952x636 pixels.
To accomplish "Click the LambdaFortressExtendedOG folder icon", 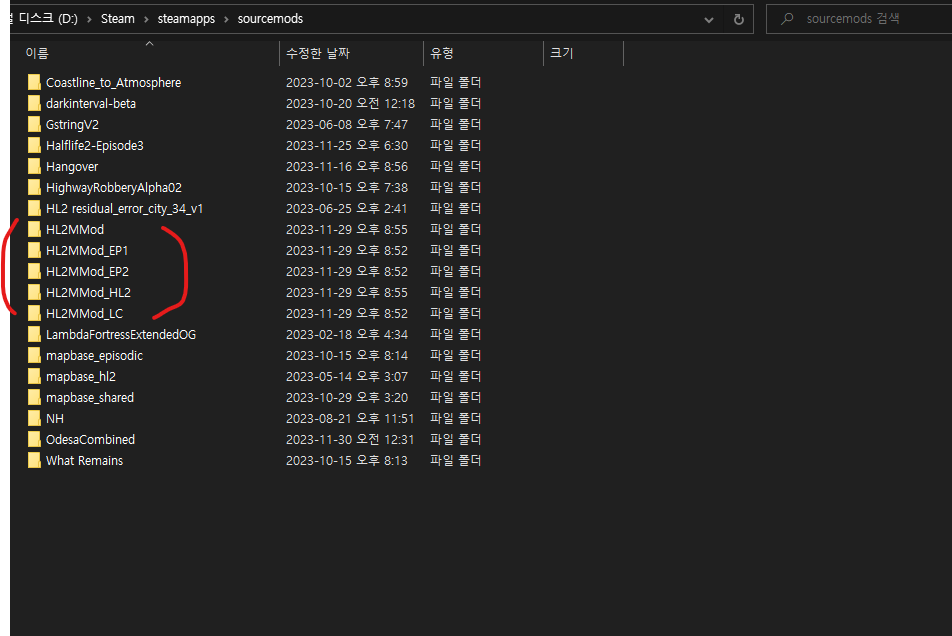I will 34,334.
